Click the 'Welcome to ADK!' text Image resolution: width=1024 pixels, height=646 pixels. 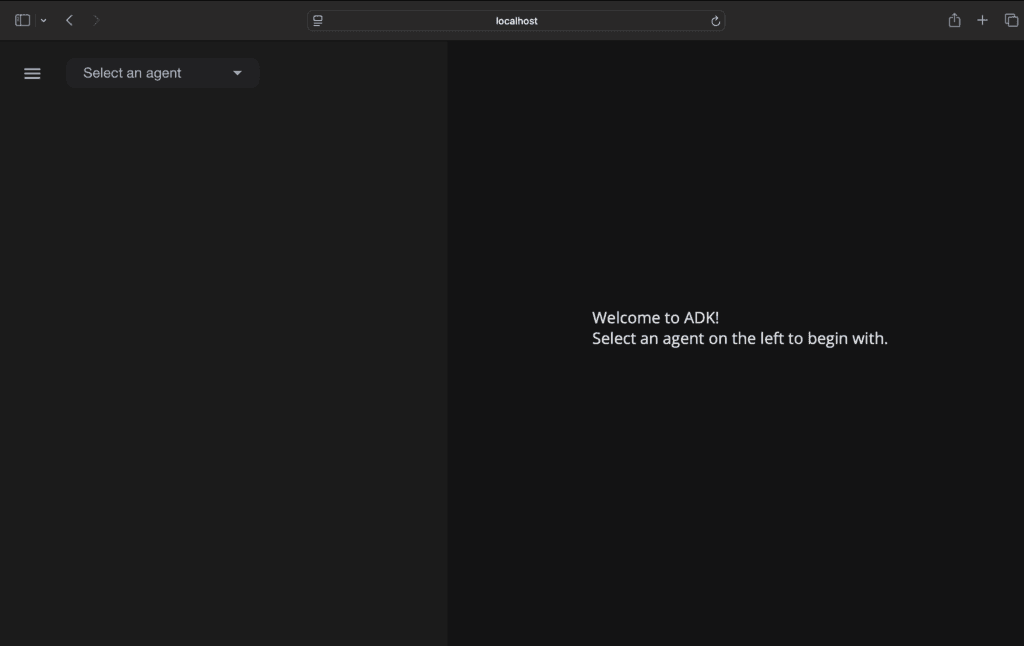pos(655,317)
